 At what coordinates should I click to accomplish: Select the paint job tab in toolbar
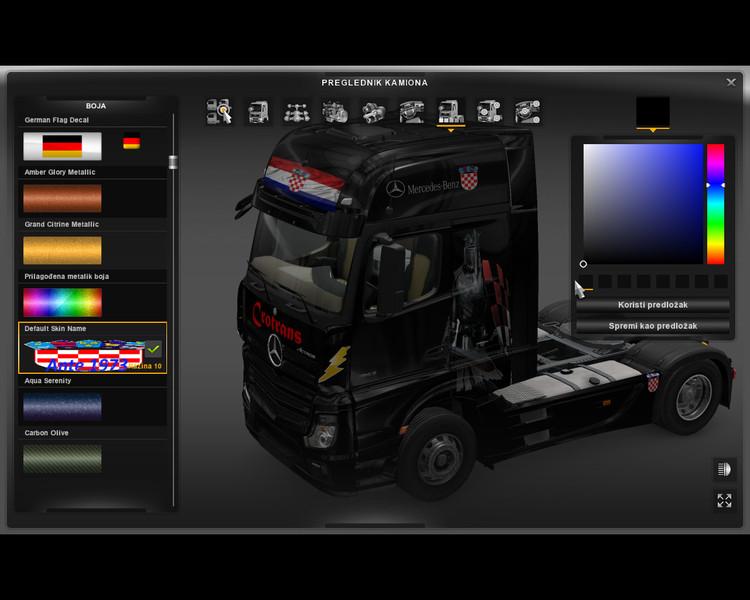(x=450, y=111)
